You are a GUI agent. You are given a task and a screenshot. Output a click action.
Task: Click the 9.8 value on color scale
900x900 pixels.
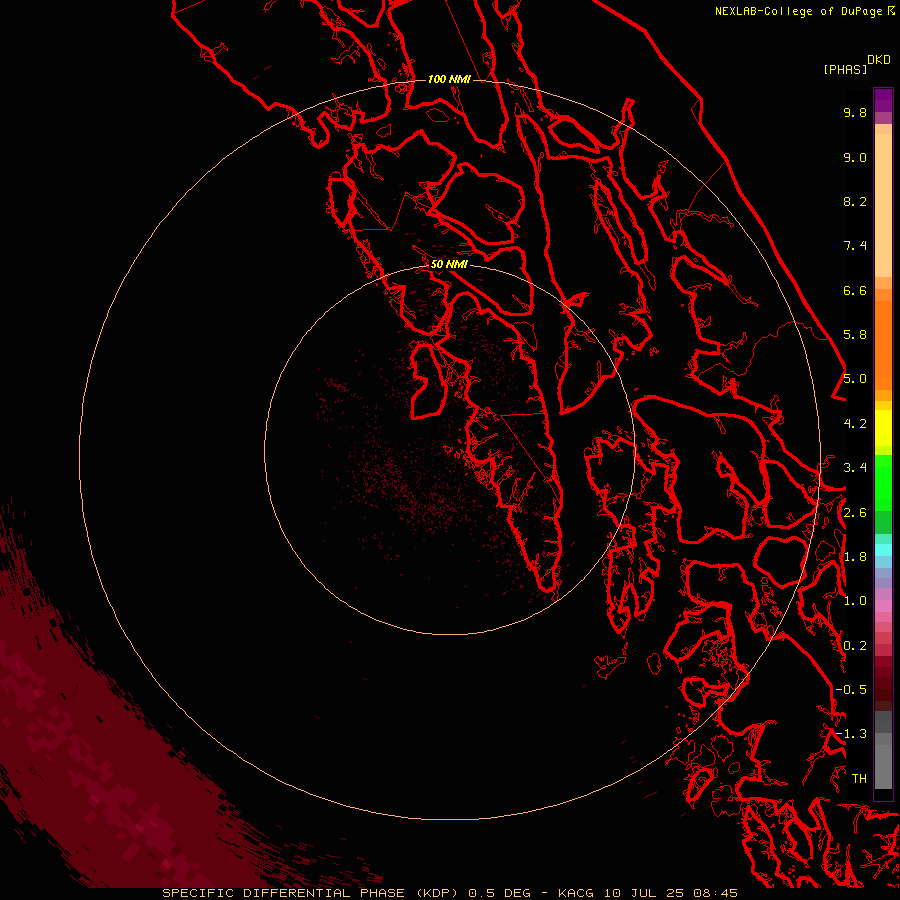855,112
